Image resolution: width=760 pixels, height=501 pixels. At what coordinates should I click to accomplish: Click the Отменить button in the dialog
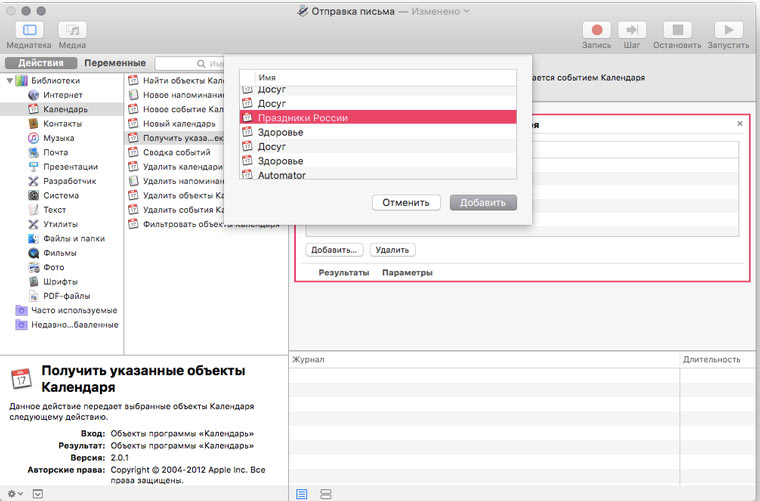click(x=406, y=202)
